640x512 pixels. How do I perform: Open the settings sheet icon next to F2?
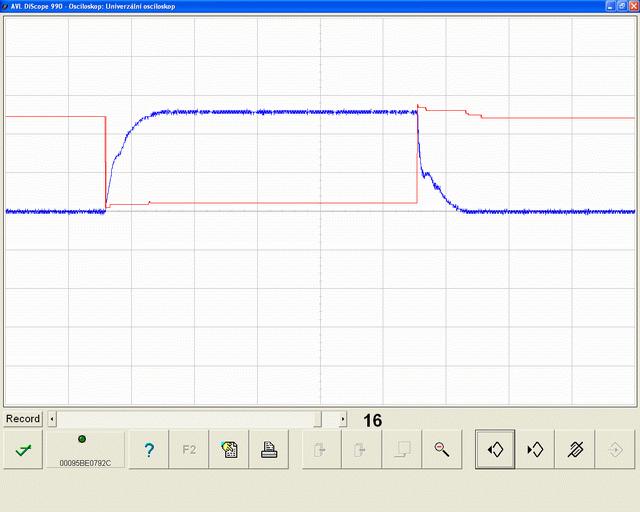click(229, 450)
